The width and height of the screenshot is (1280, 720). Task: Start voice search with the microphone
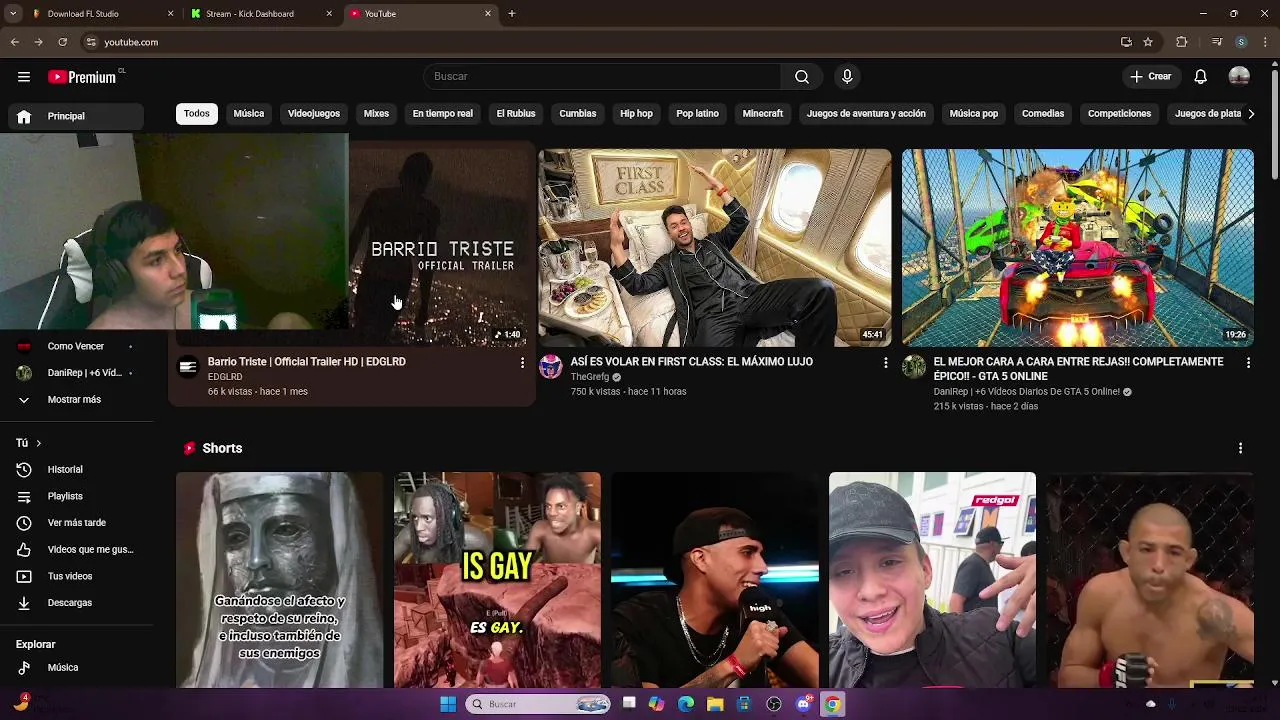tap(847, 77)
